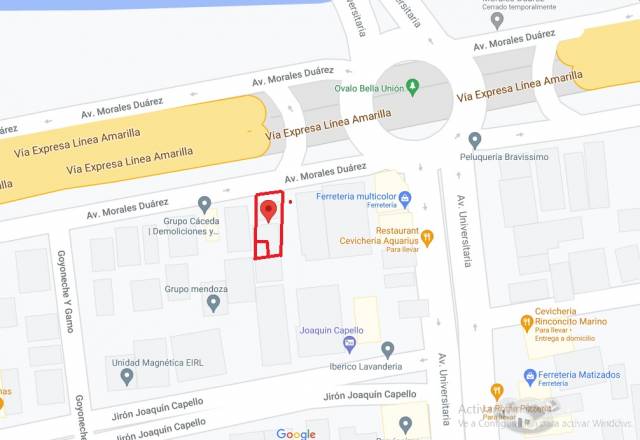Open the Iberico Lavanderia map pin

click(387, 350)
